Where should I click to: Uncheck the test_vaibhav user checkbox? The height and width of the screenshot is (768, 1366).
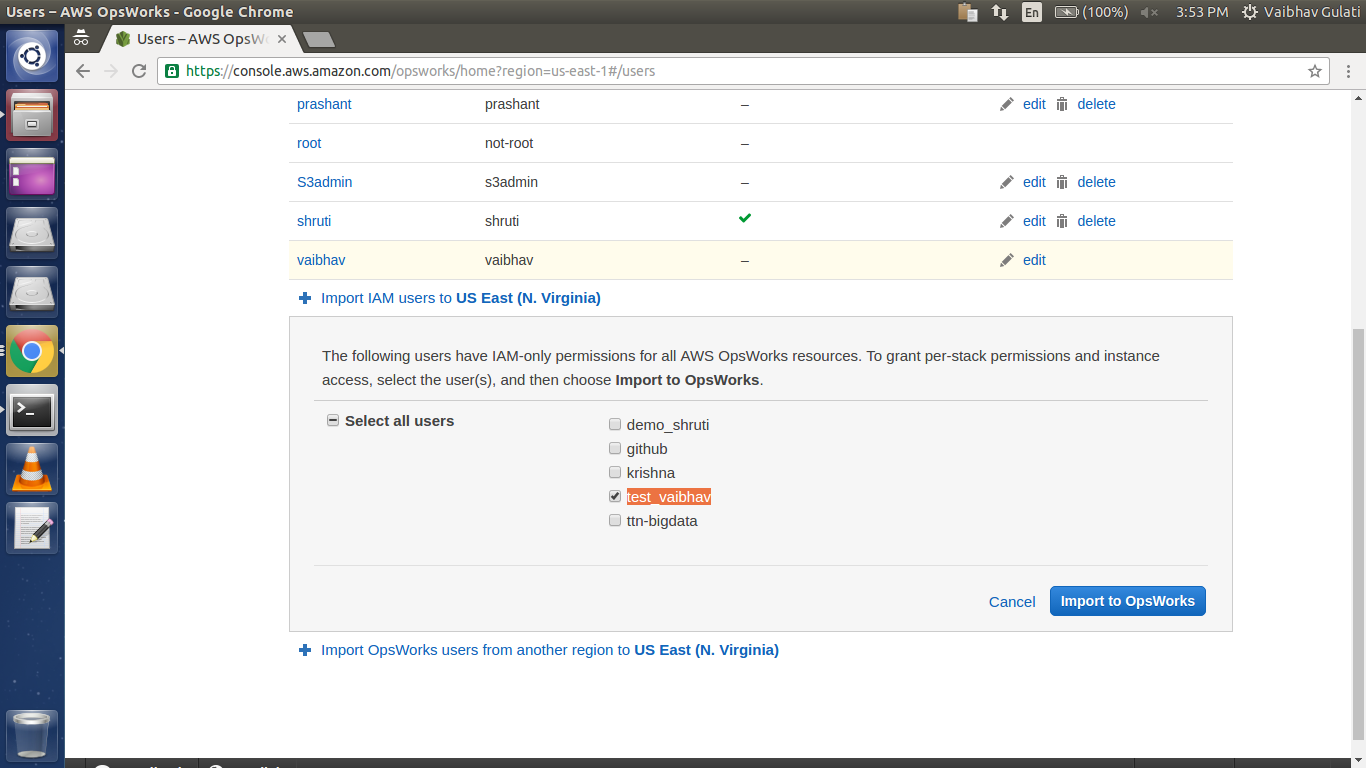coord(615,497)
